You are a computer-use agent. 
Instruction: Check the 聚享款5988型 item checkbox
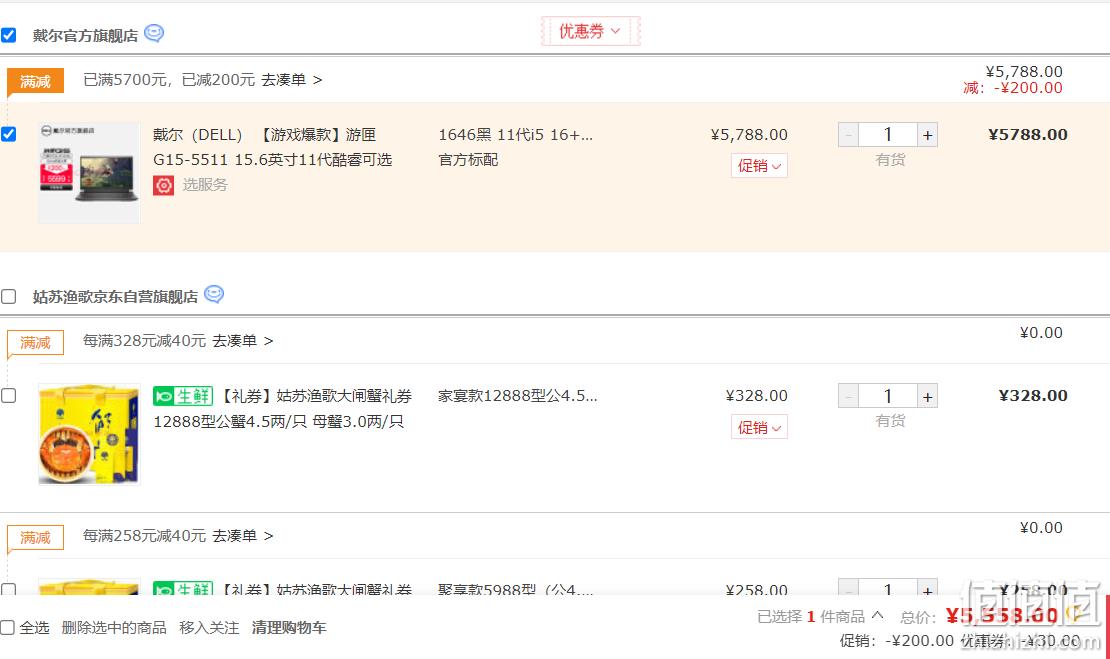[x=8, y=589]
